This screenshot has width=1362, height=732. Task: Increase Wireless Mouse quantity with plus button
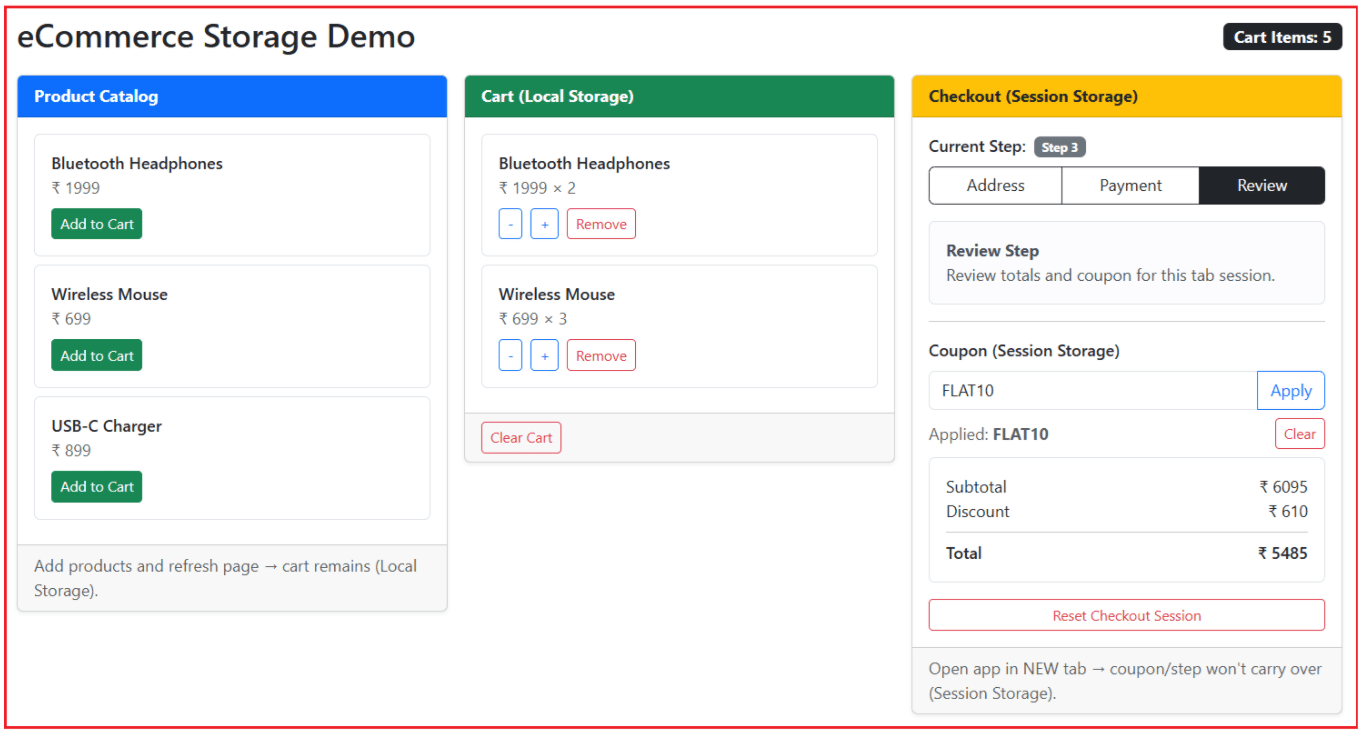pyautogui.click(x=544, y=355)
